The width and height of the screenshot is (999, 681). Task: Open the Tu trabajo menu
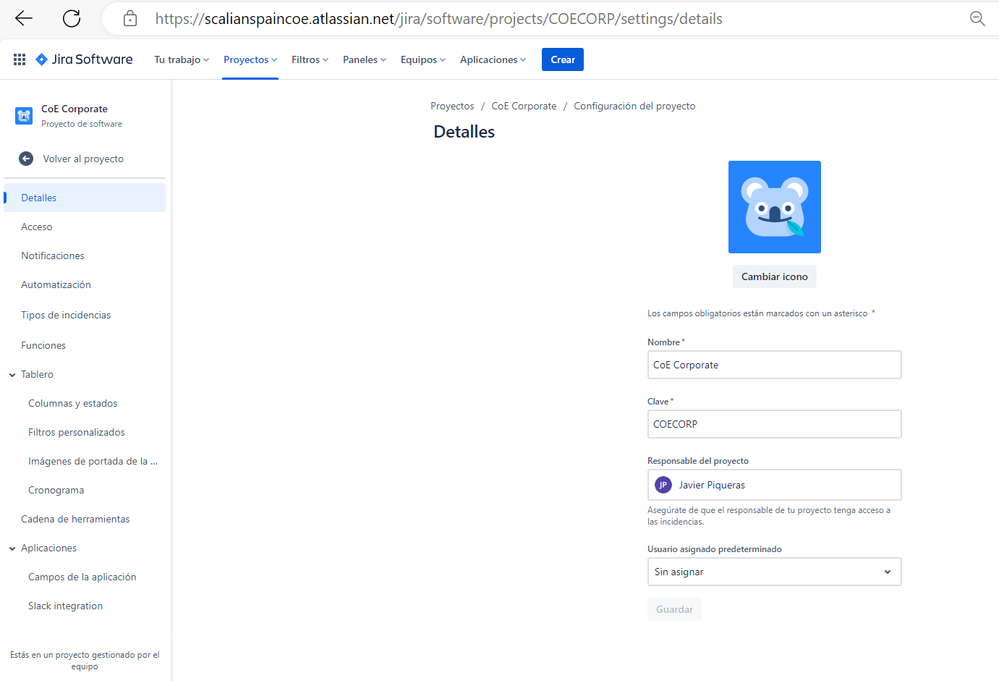coord(182,59)
